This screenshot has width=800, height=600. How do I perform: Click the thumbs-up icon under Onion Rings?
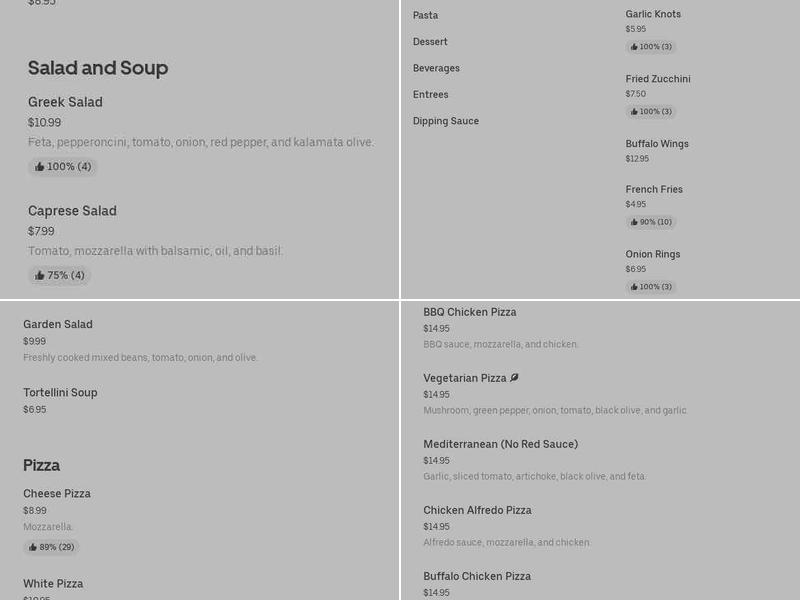click(x=634, y=287)
